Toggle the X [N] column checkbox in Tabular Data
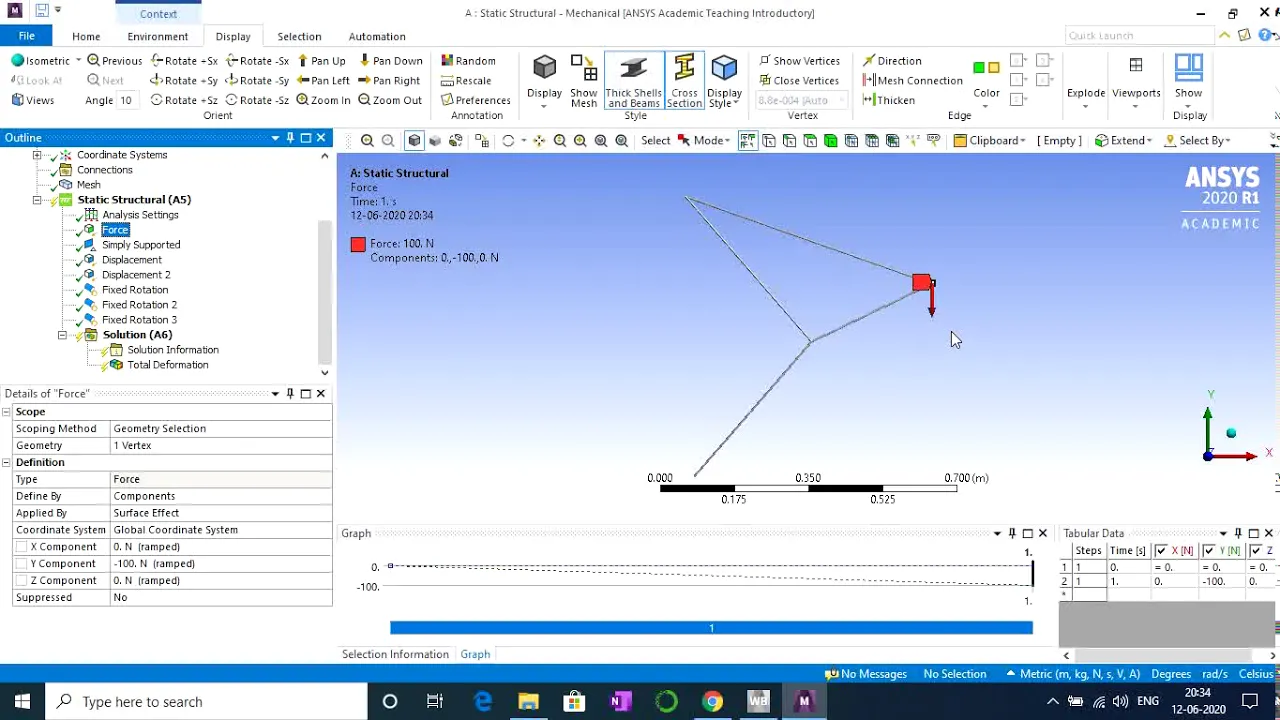The image size is (1280, 720). [x=1161, y=551]
